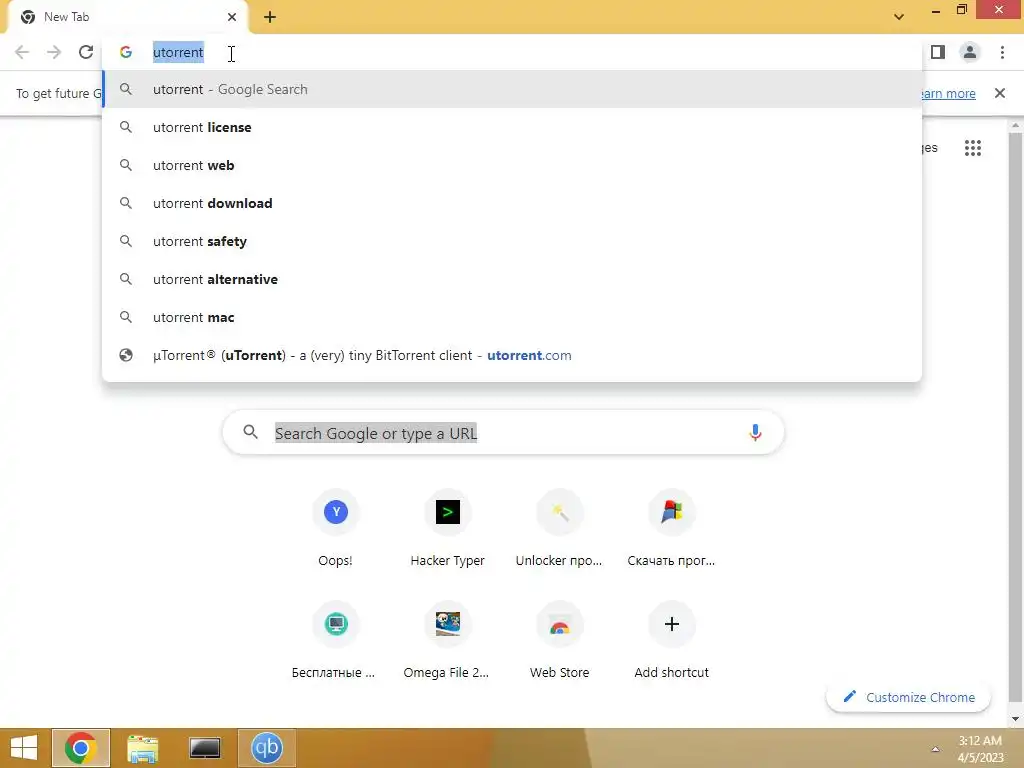Click Chrome icon in the taskbar
The height and width of the screenshot is (768, 1024).
81,748
